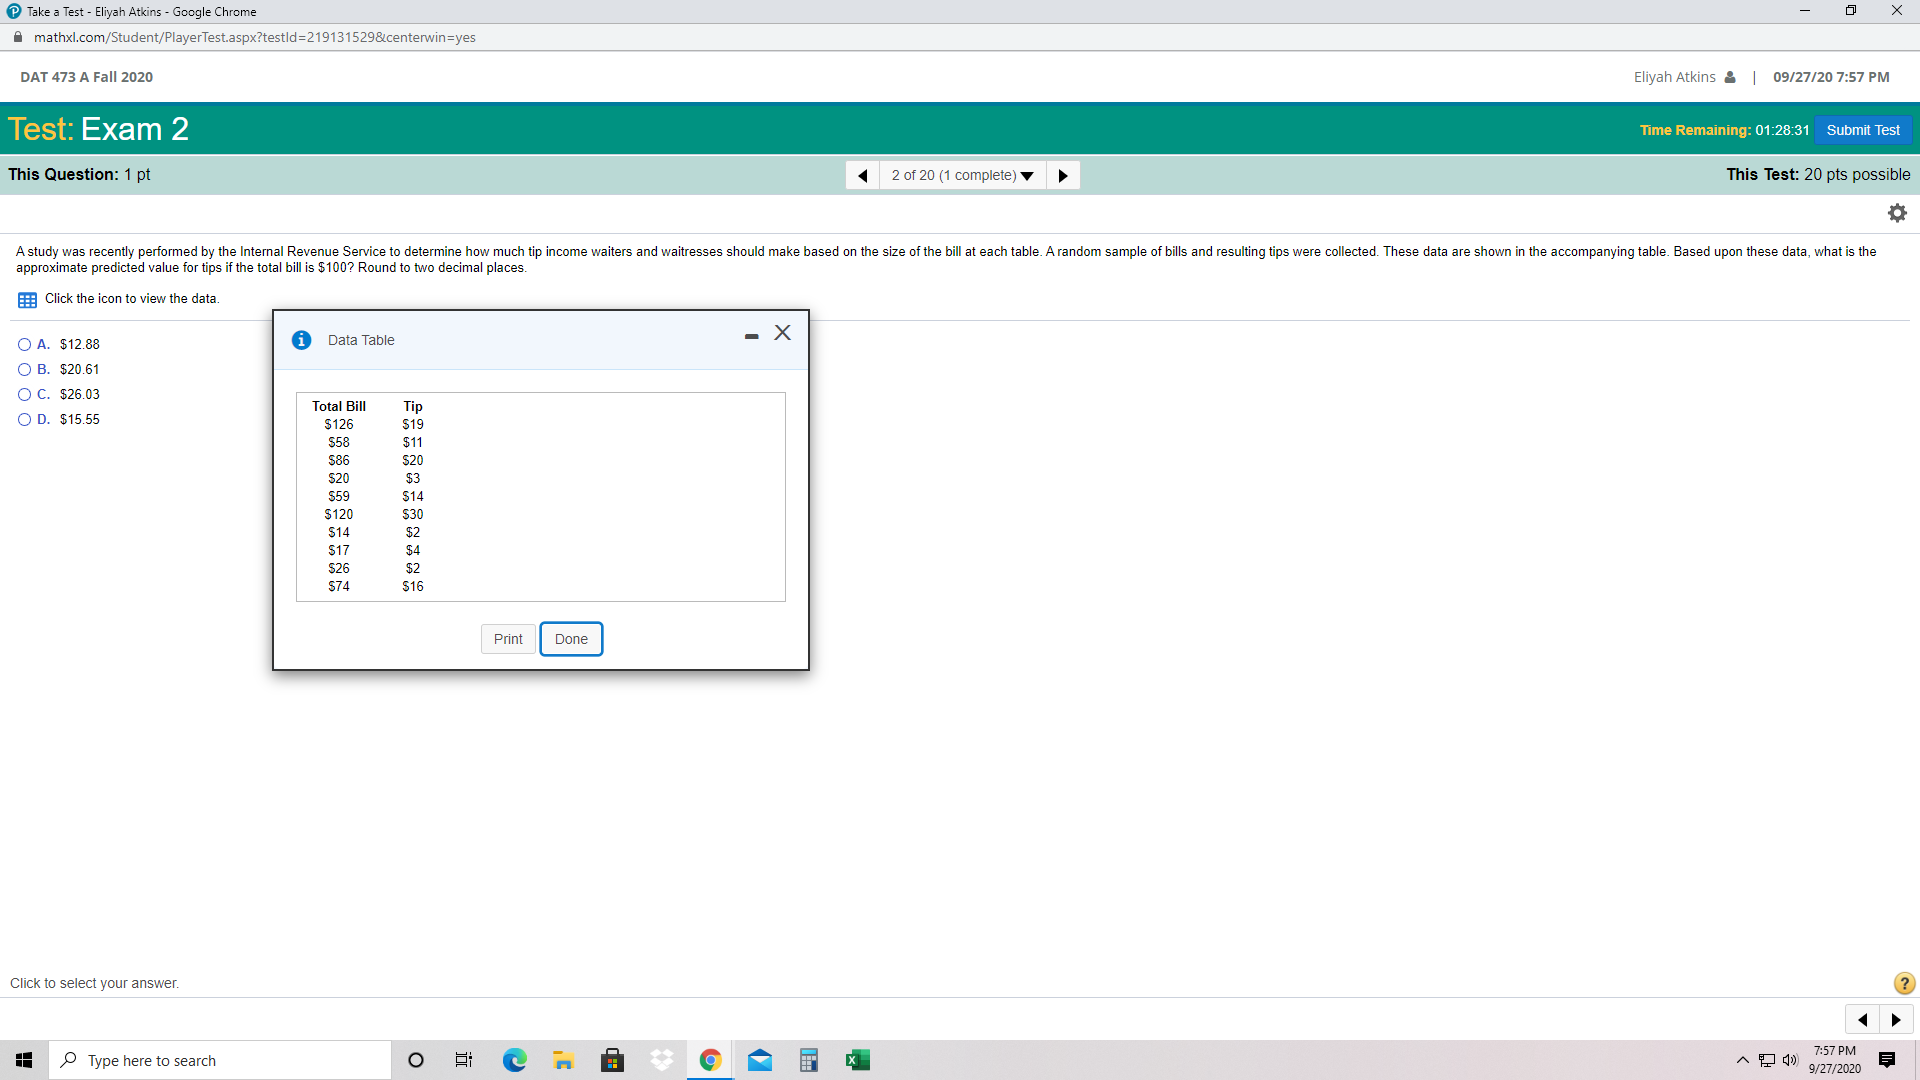The height and width of the screenshot is (1080, 1920).
Task: Choose option D, $15.55
Action: pyautogui.click(x=23, y=419)
